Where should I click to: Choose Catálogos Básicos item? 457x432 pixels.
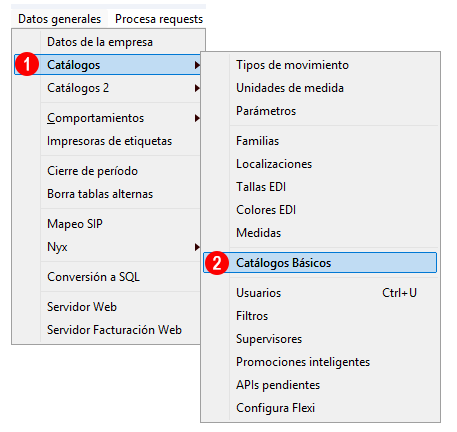320,263
